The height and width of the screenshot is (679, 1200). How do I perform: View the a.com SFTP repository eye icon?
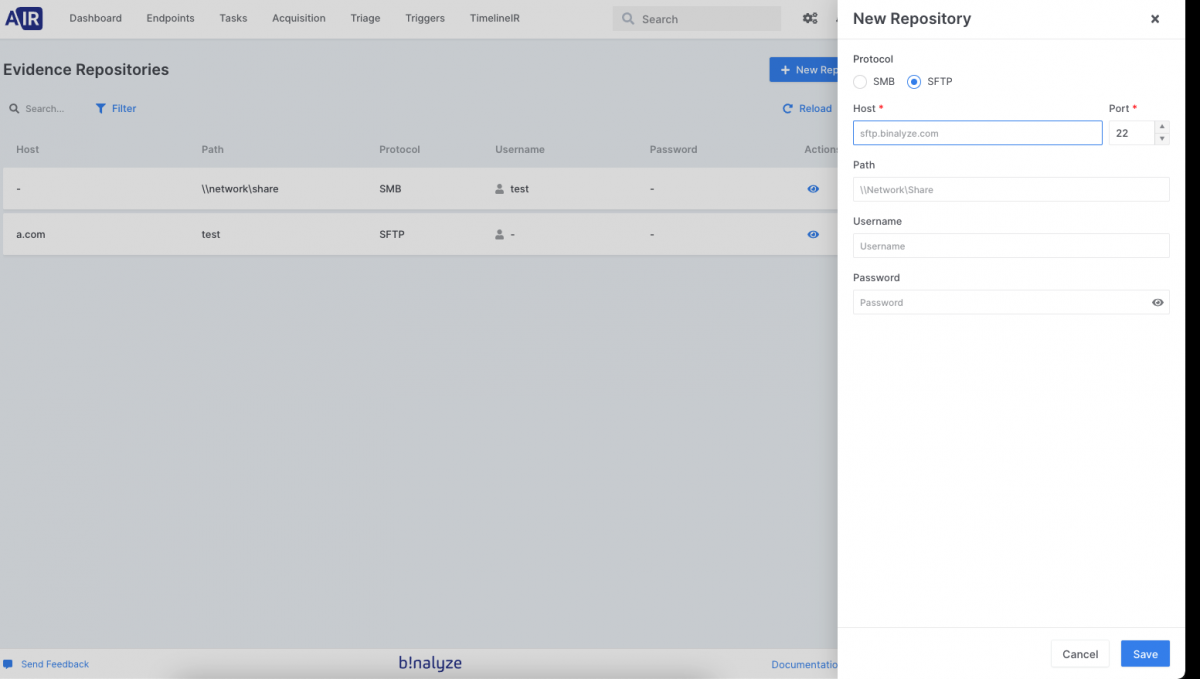point(813,234)
